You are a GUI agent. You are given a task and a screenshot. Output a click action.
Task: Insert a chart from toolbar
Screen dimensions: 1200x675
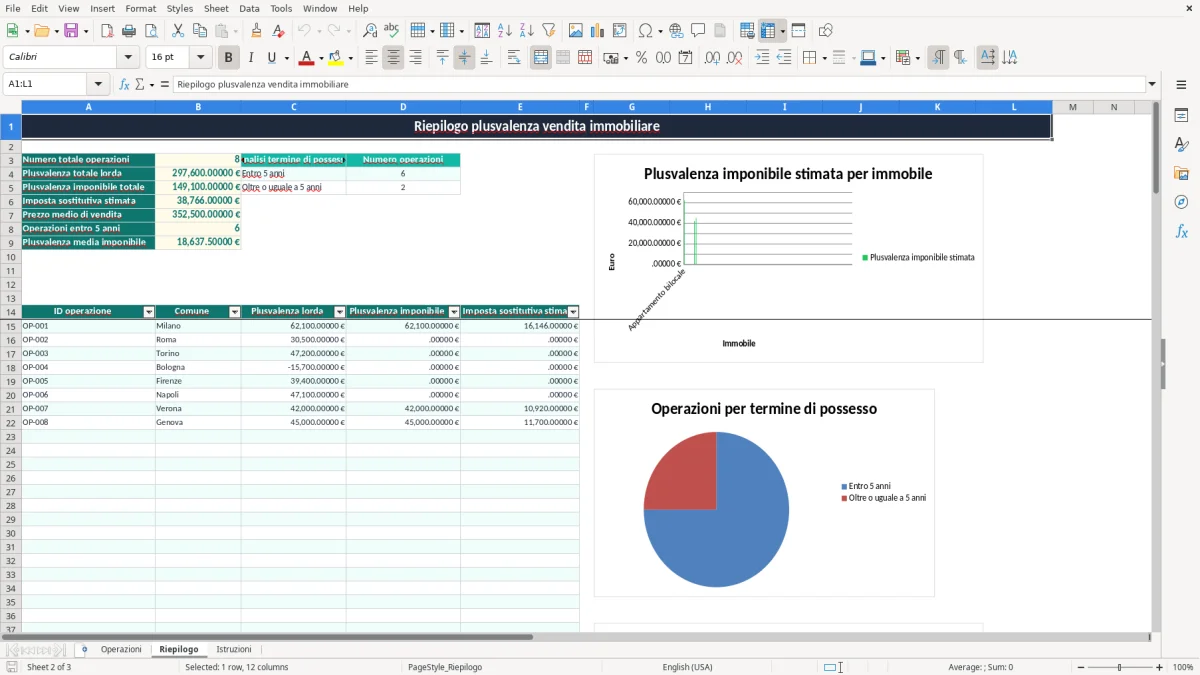(598, 31)
